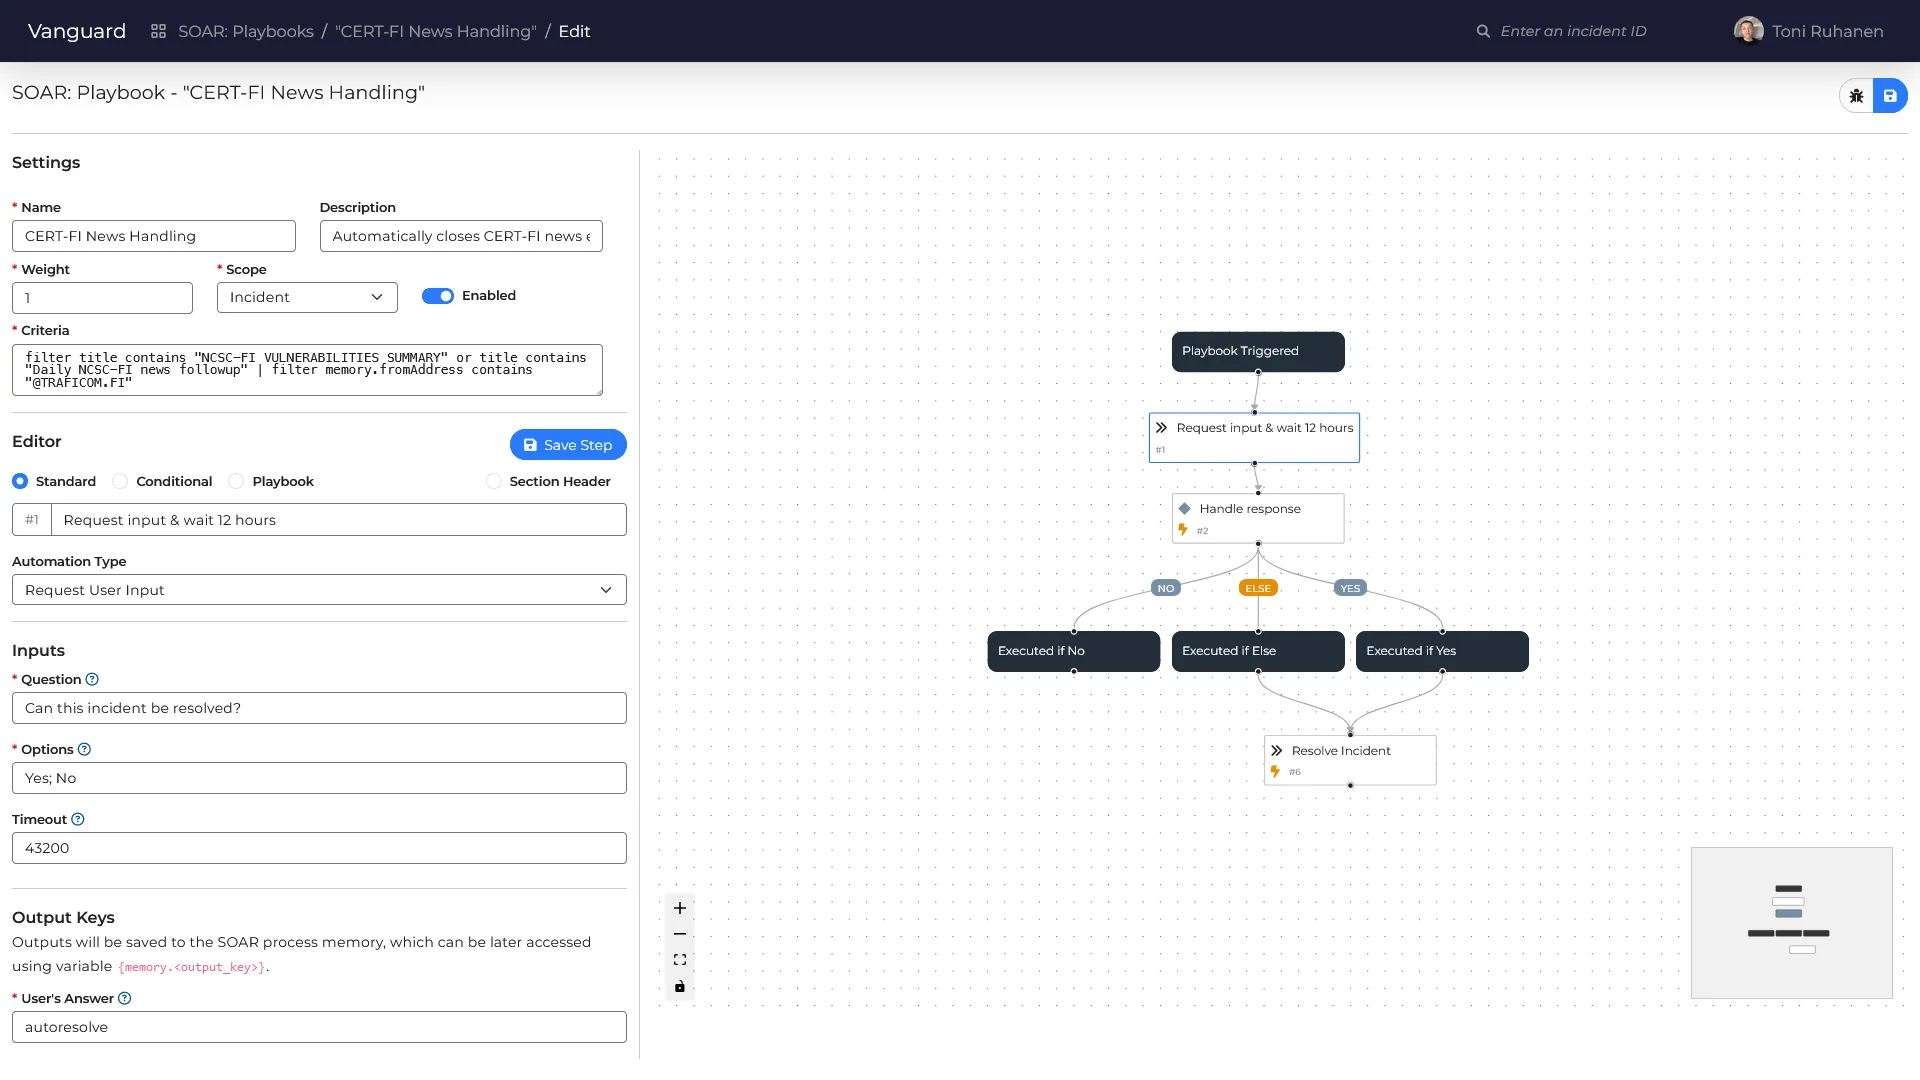Open the Question help tooltip icon
Viewport: 1920px width, 1080px height.
click(92, 679)
